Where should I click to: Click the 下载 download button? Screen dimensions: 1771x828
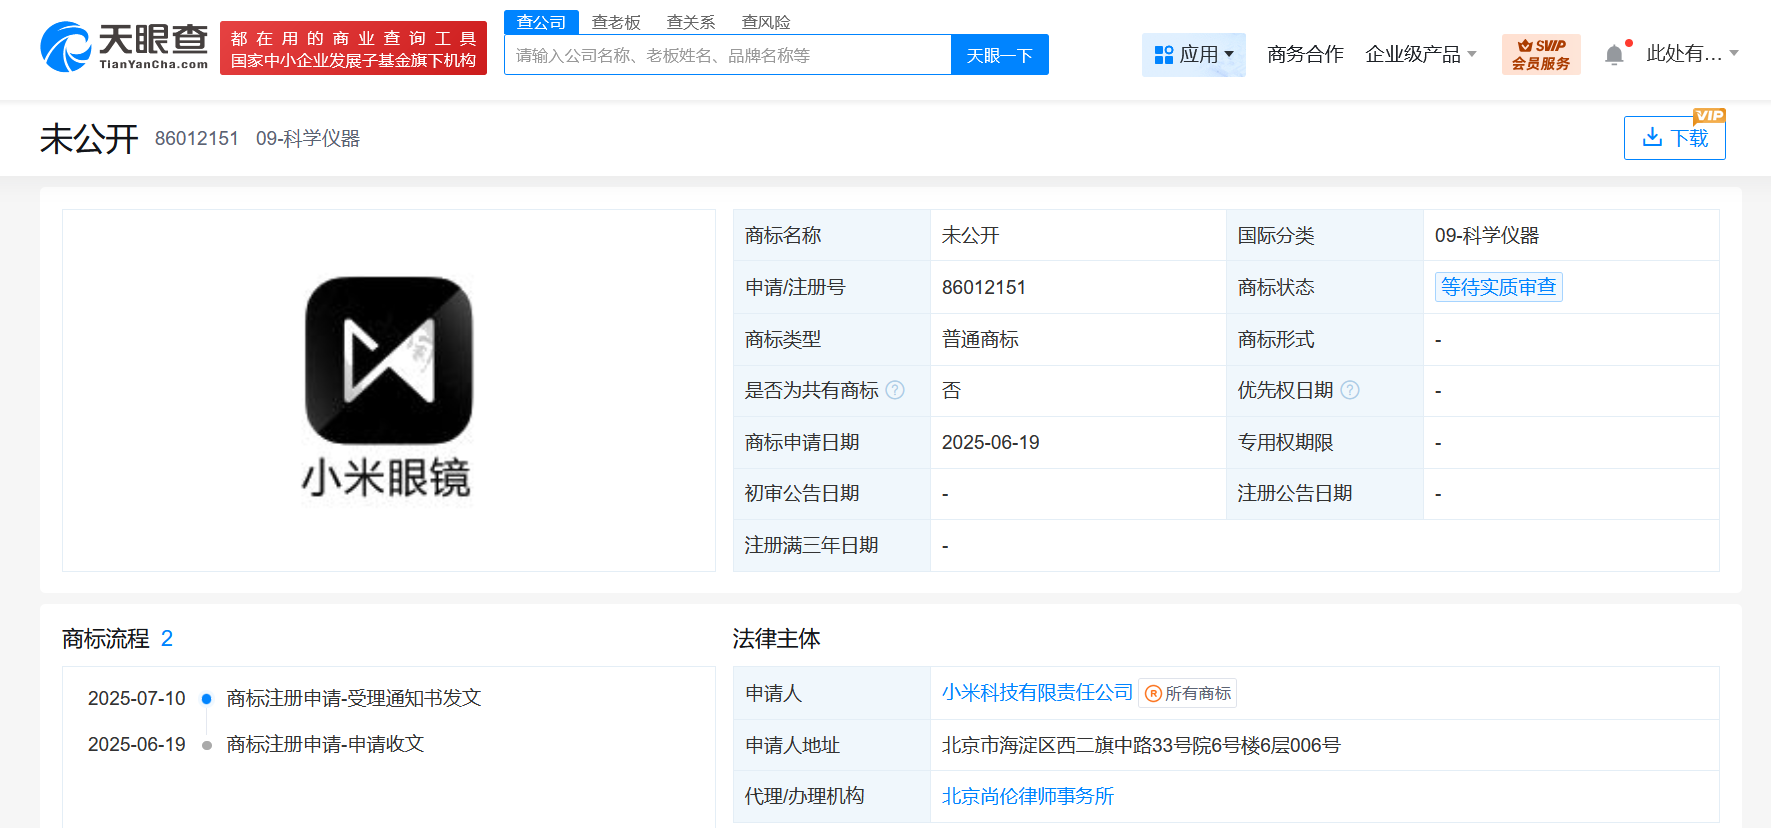[x=1675, y=138]
